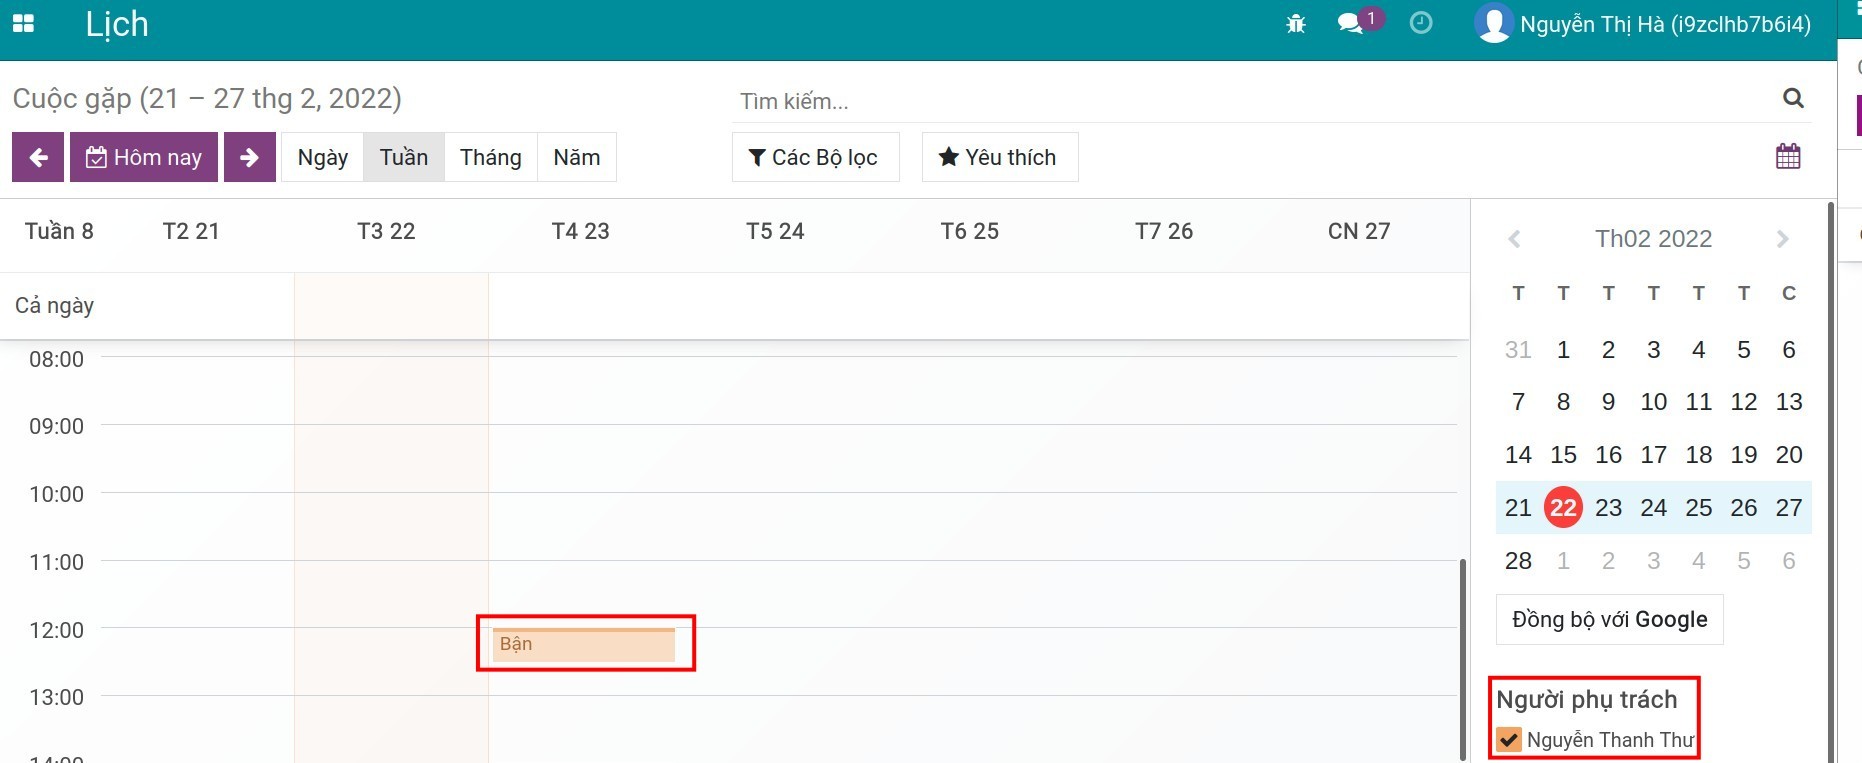Open the Các Bộ lọc filters dropdown
This screenshot has width=1862, height=763.
click(x=815, y=157)
